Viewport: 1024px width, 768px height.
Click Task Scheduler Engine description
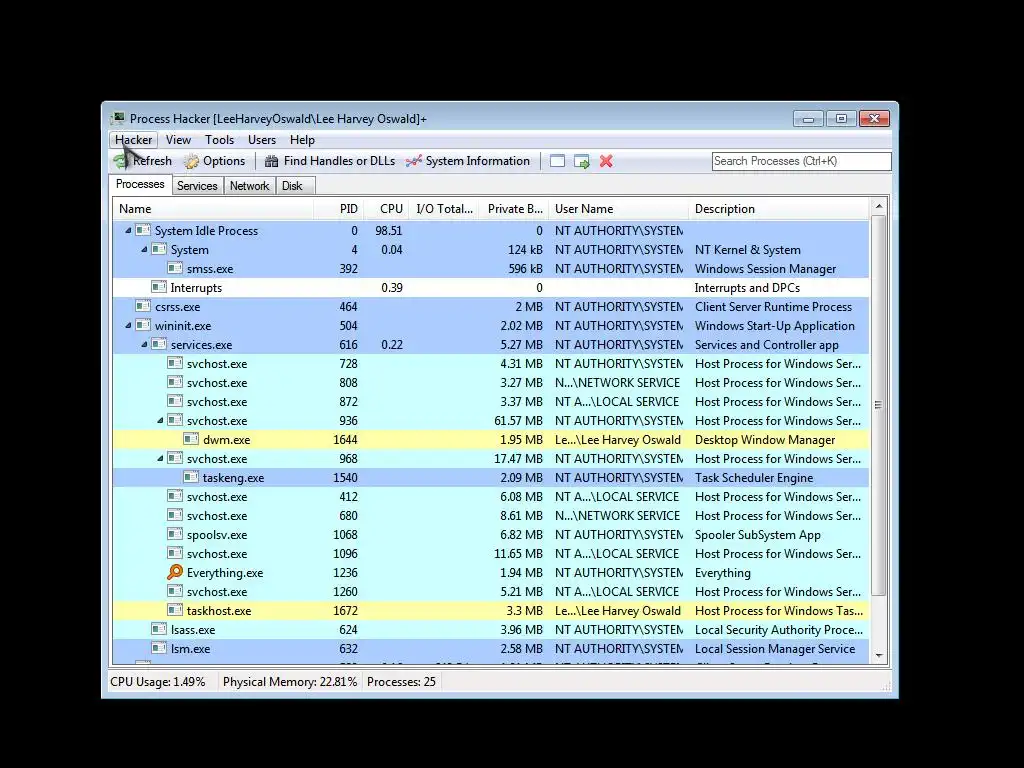click(754, 477)
